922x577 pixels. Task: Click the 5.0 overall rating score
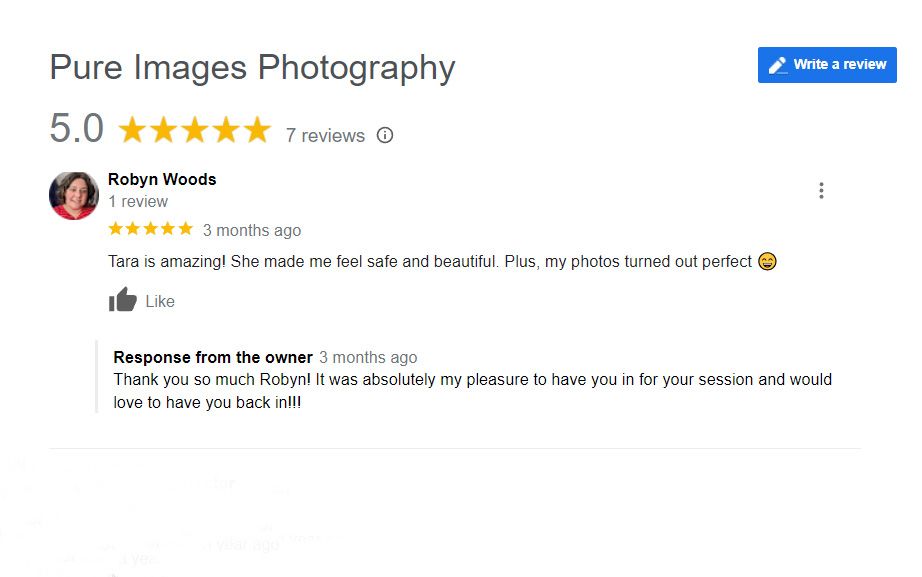click(x=76, y=128)
